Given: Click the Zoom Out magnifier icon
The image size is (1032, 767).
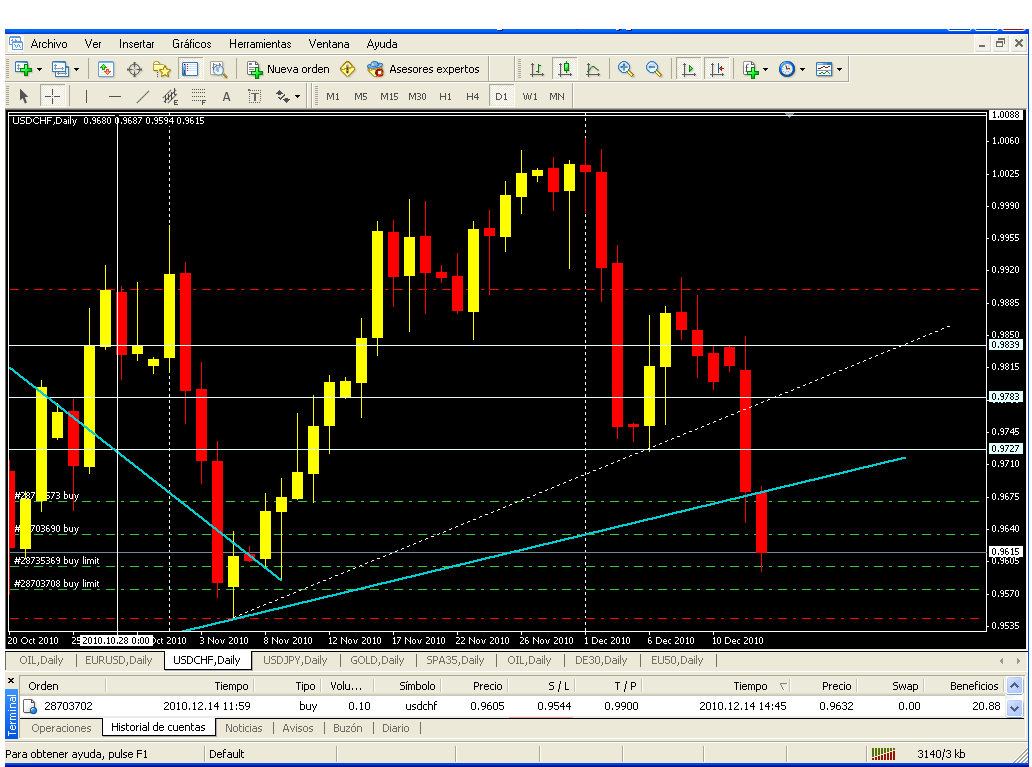Looking at the screenshot, I should pos(654,69).
